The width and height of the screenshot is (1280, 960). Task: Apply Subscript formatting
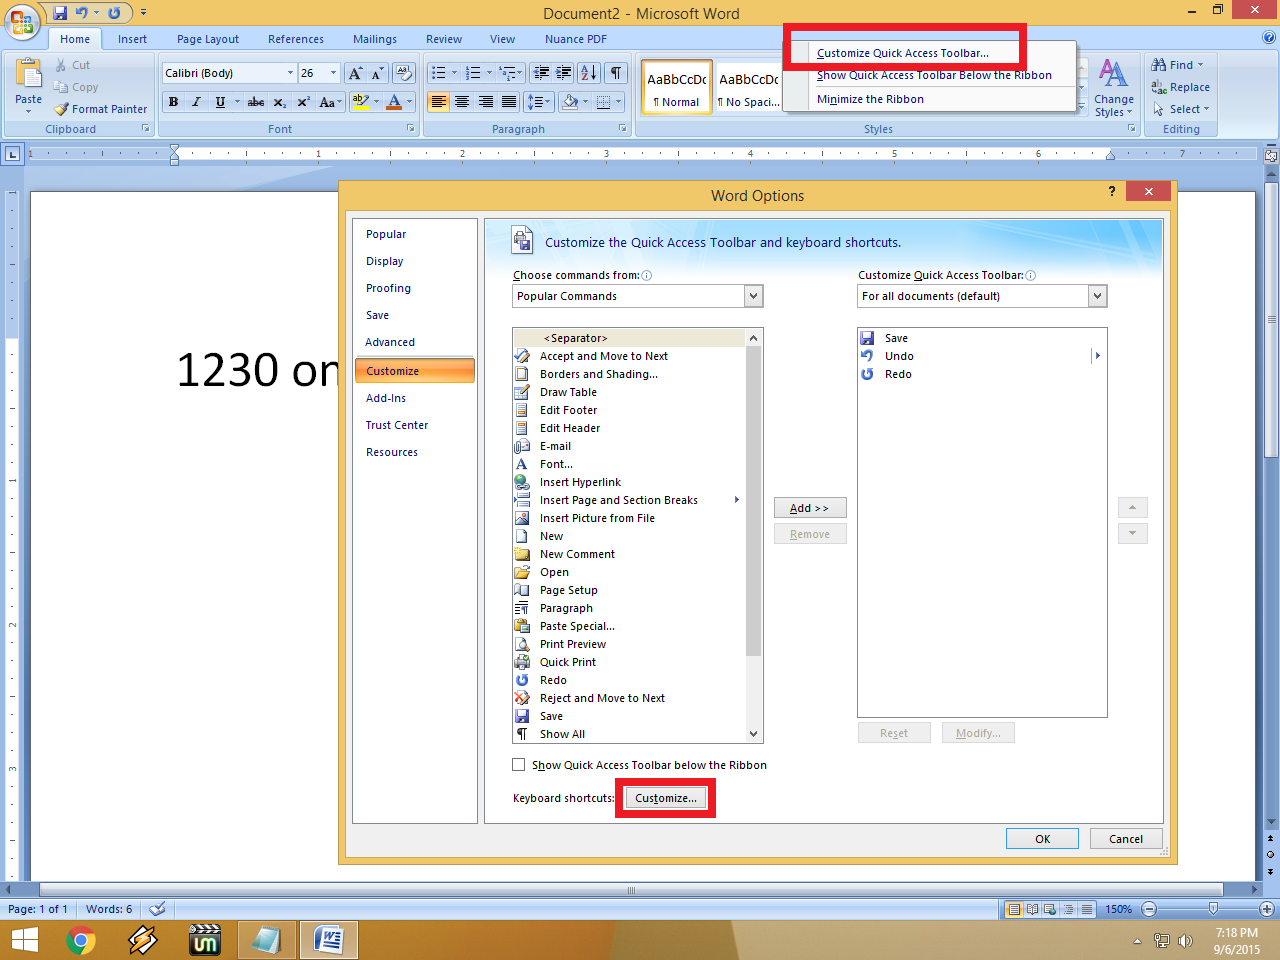(280, 102)
